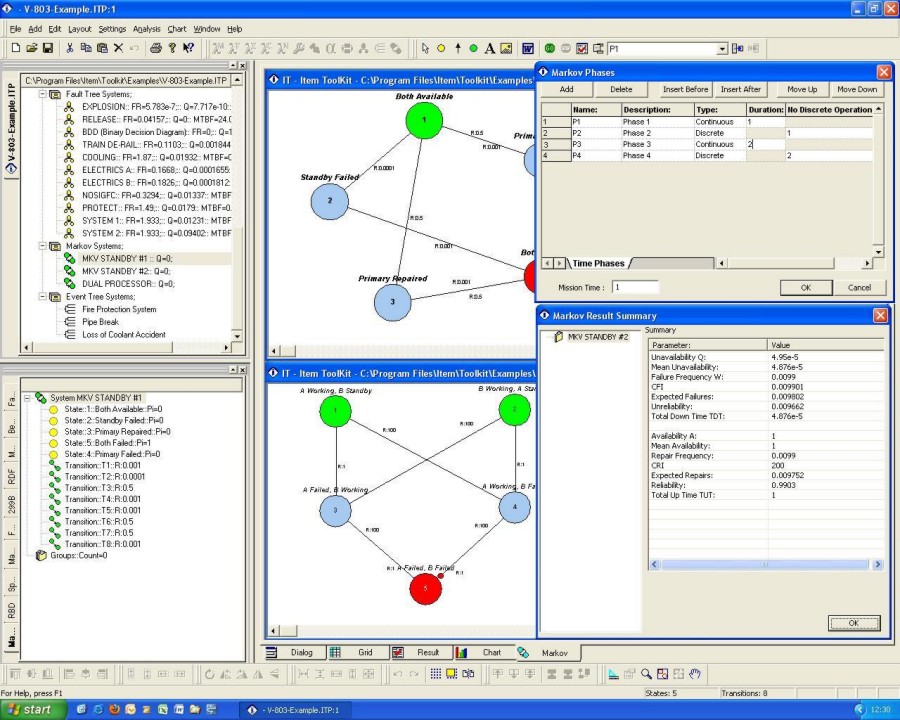Select DUAL PROCESSOR in project tree
900x720 pixels.
coord(128,284)
